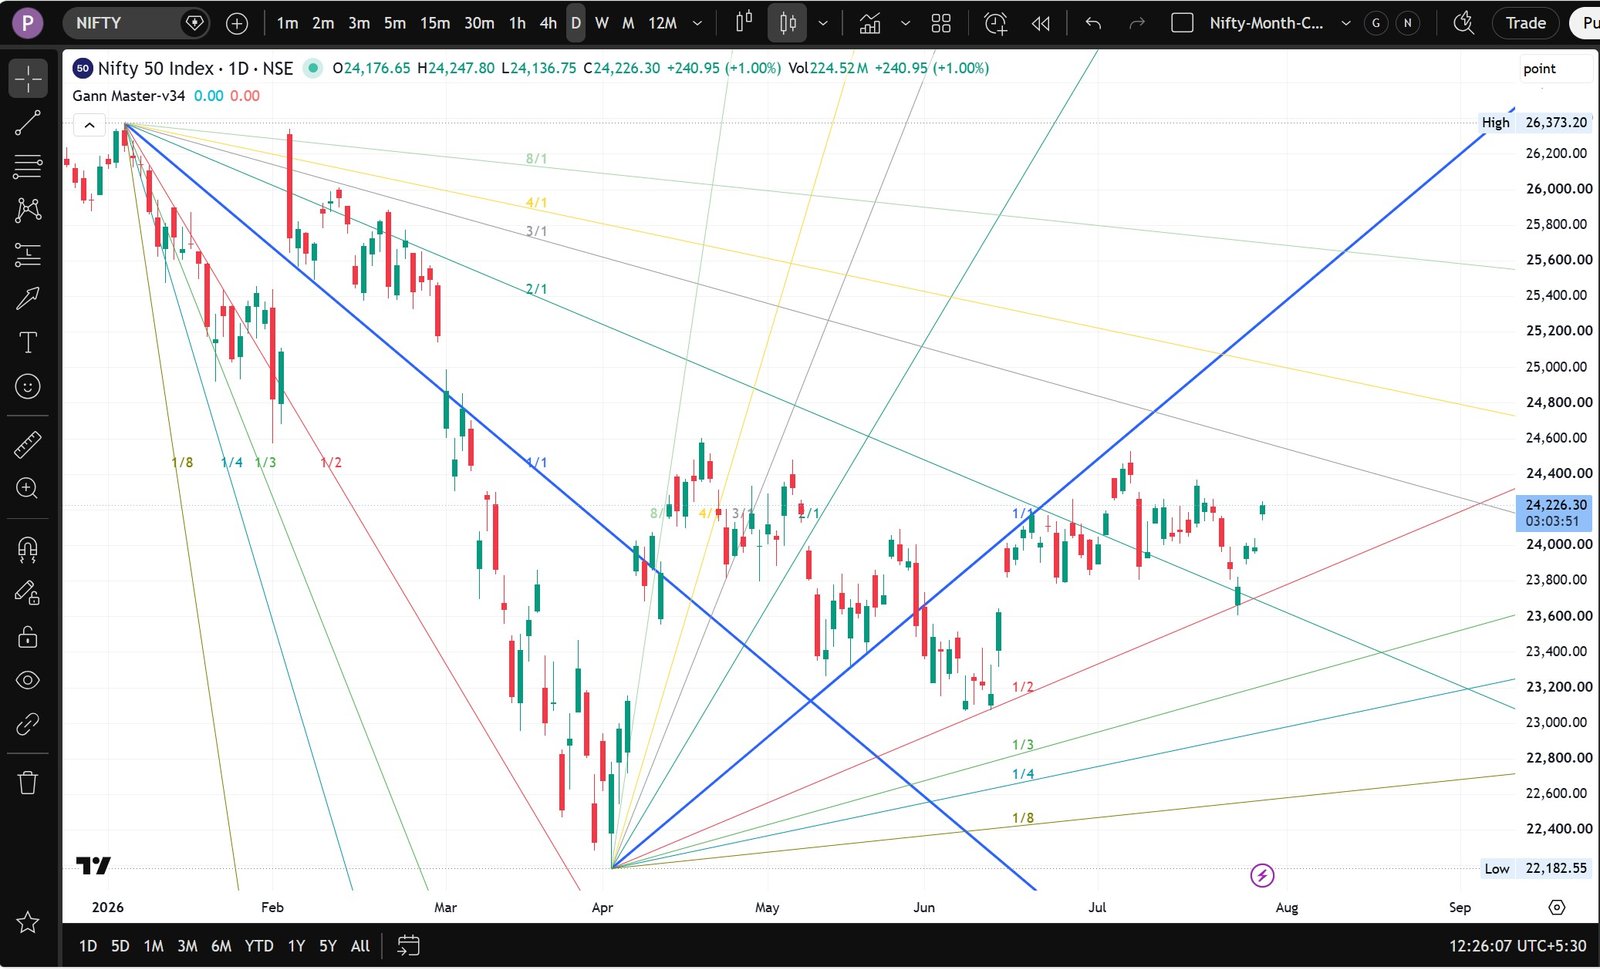1600x970 pixels.
Task: Set date range to All
Action: click(360, 946)
